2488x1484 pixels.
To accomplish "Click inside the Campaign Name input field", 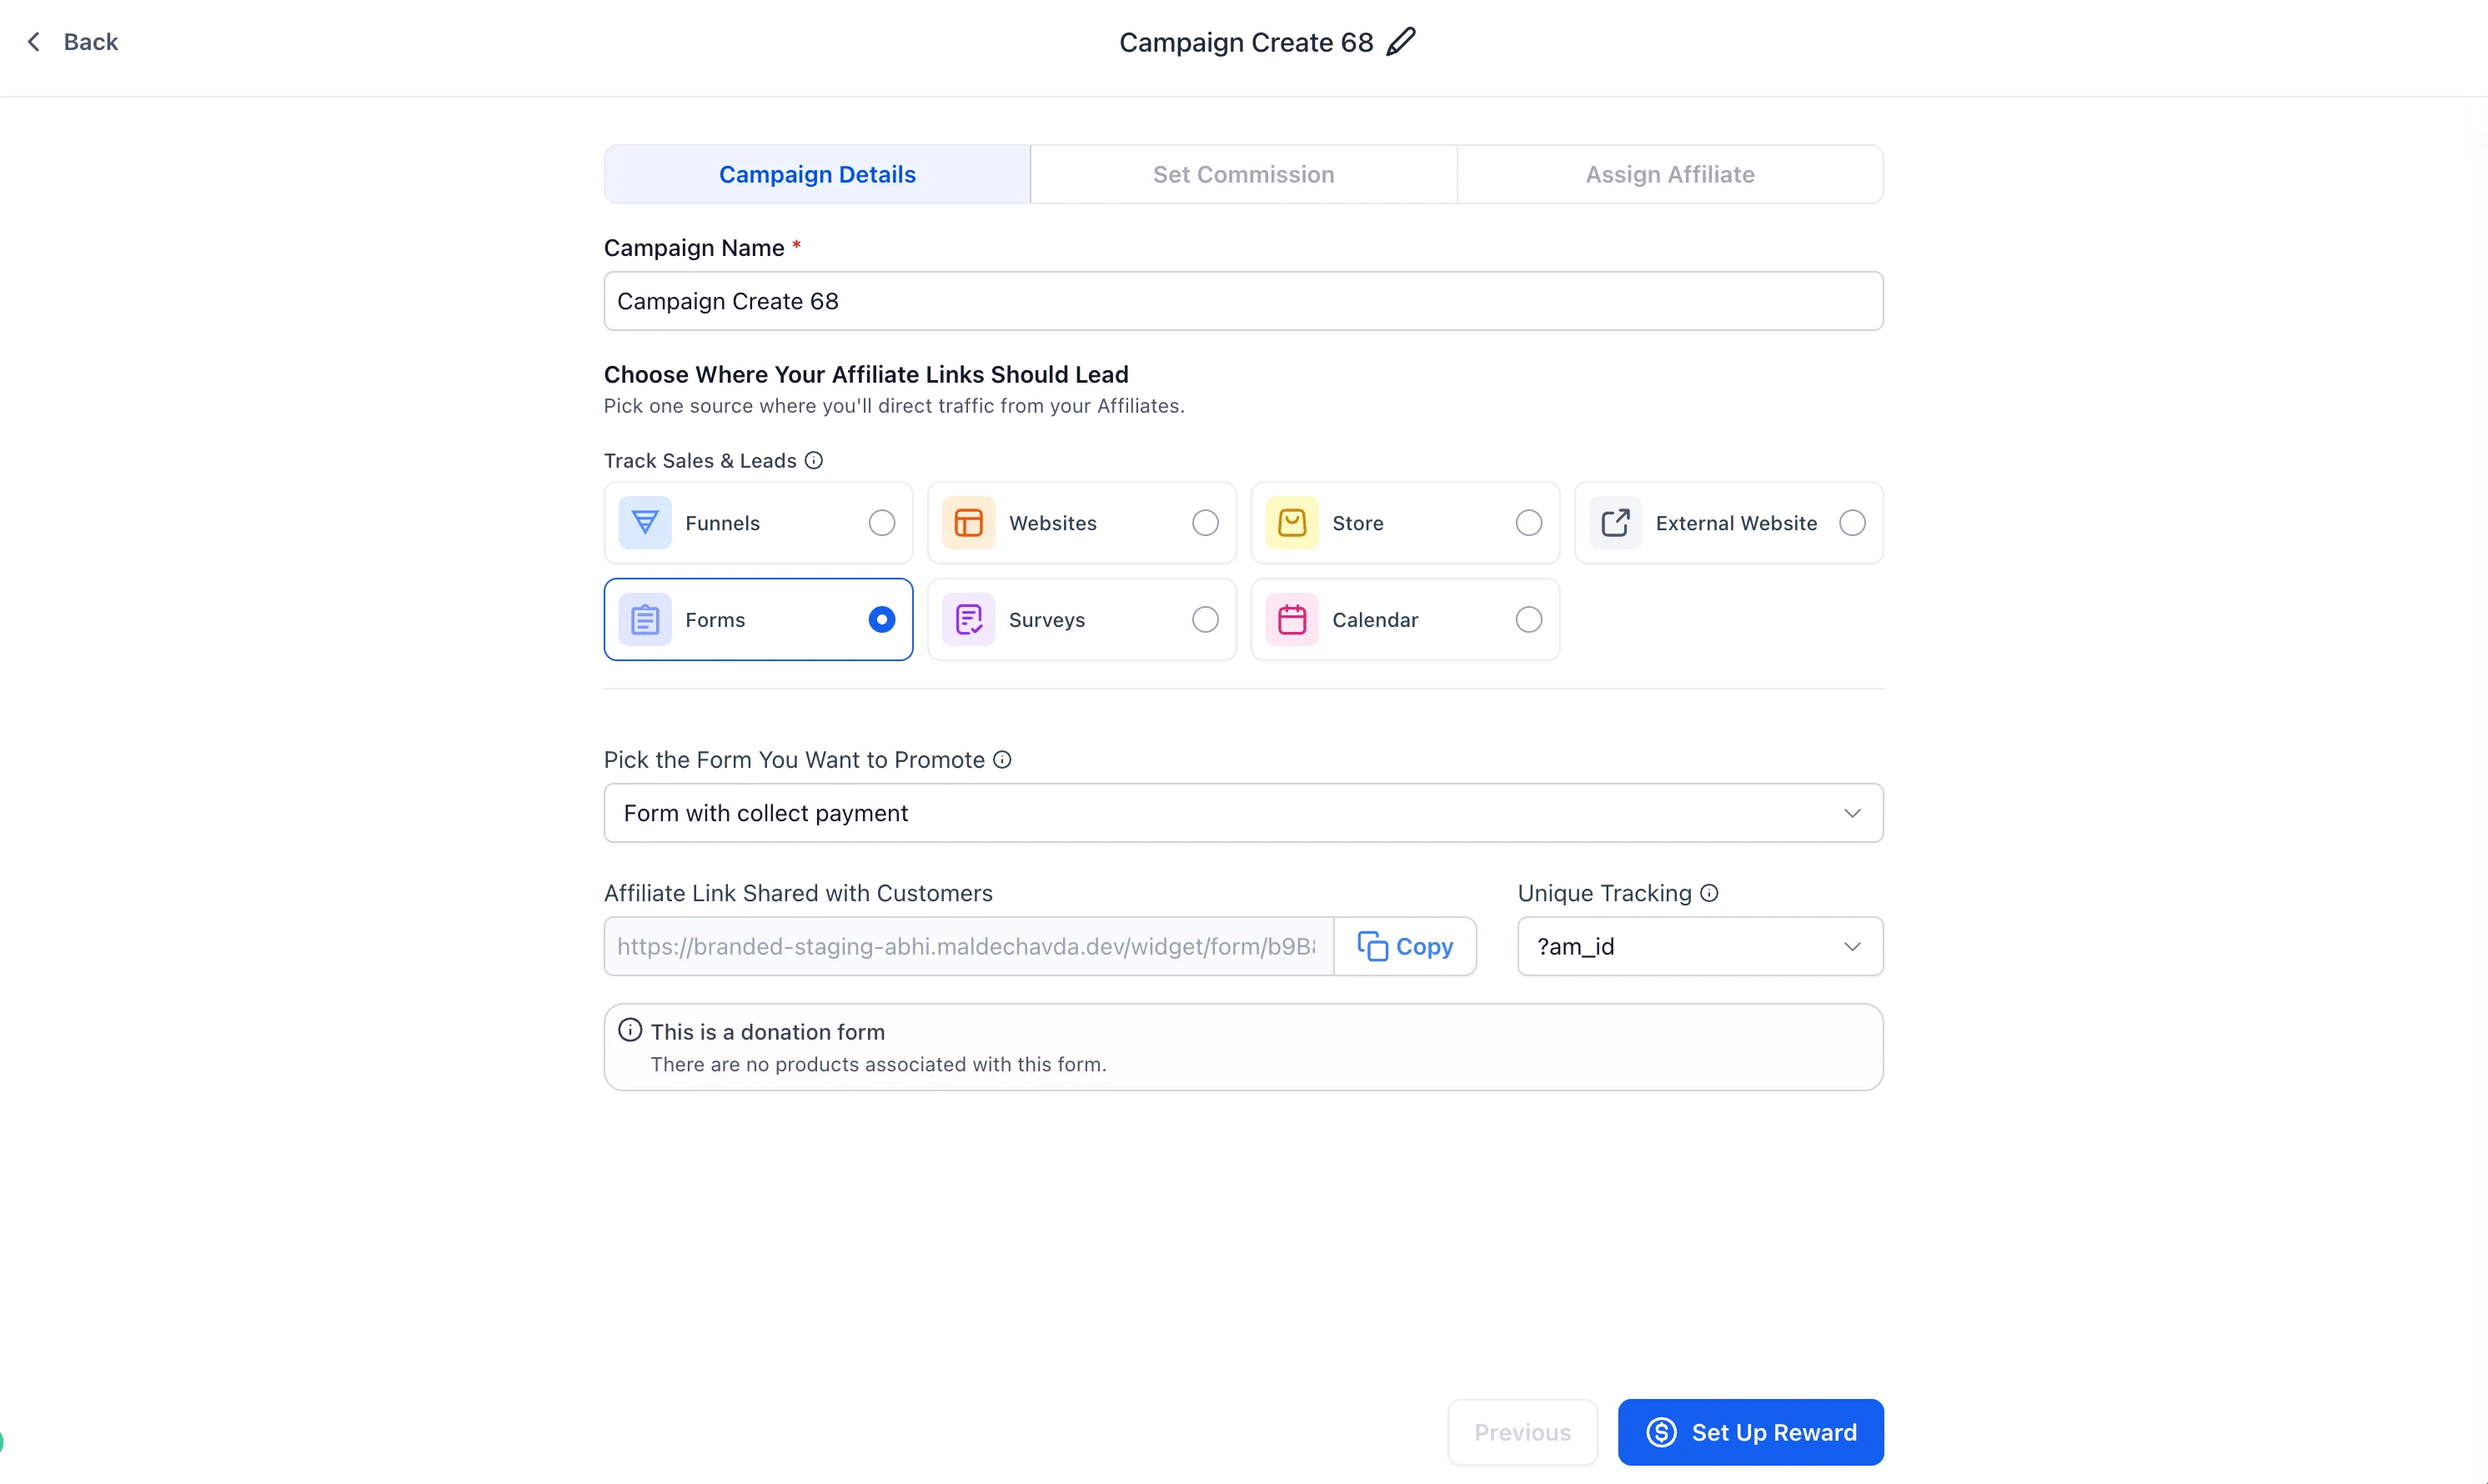I will pos(1243,301).
